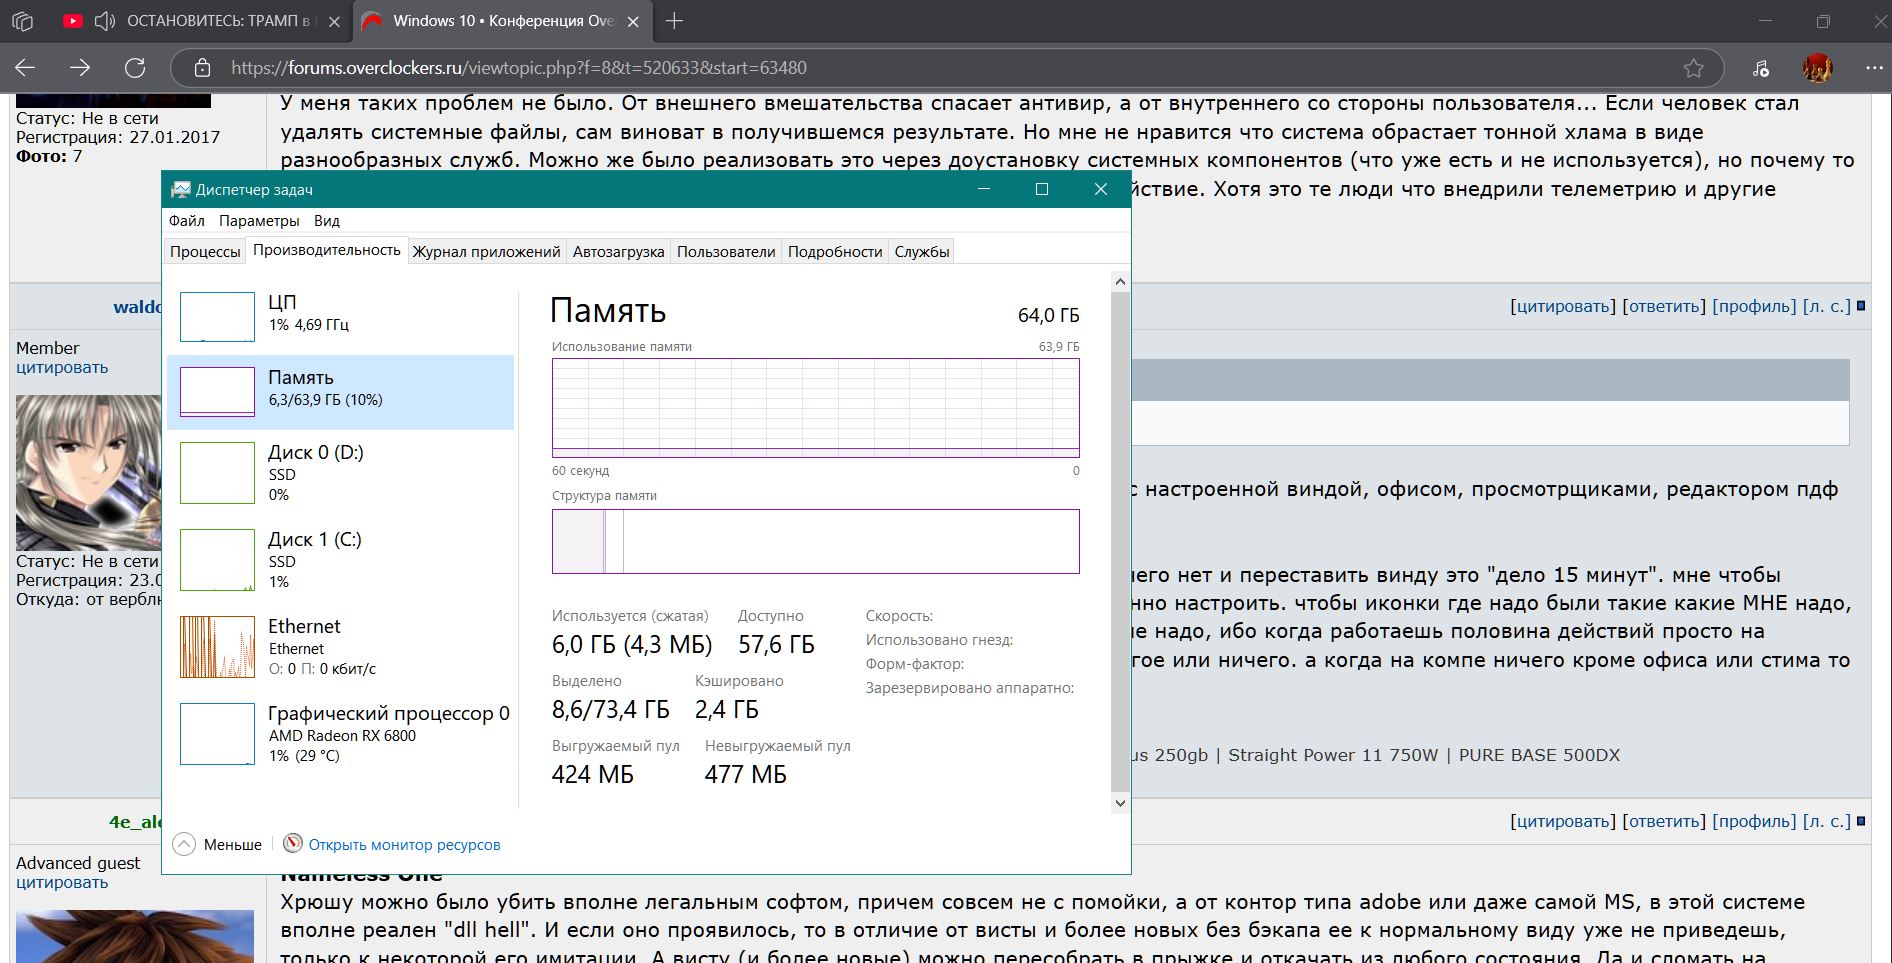Add this page to favorites

1693,68
